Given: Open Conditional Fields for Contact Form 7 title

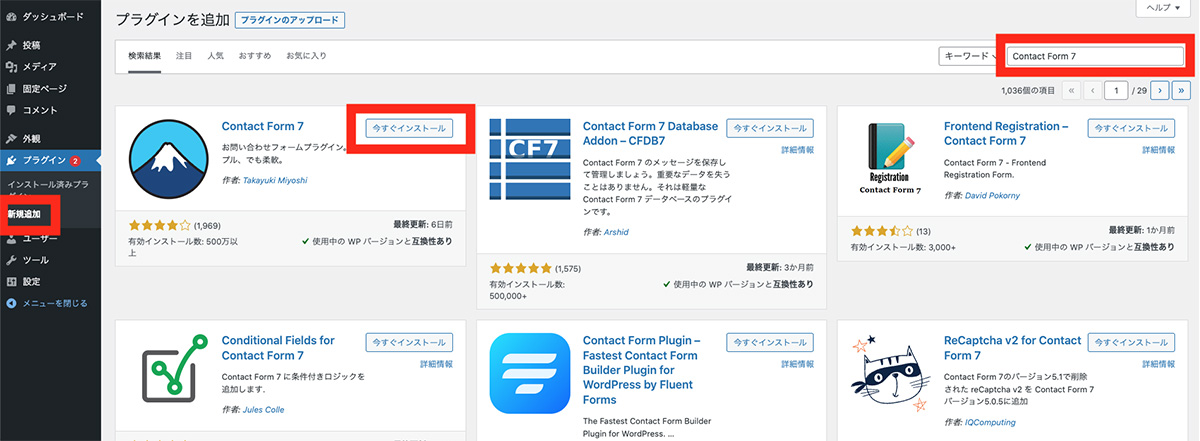Looking at the screenshot, I should (279, 348).
